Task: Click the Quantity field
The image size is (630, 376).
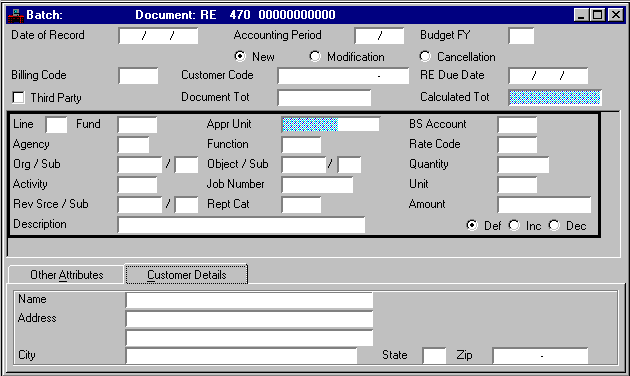Action: [x=523, y=165]
